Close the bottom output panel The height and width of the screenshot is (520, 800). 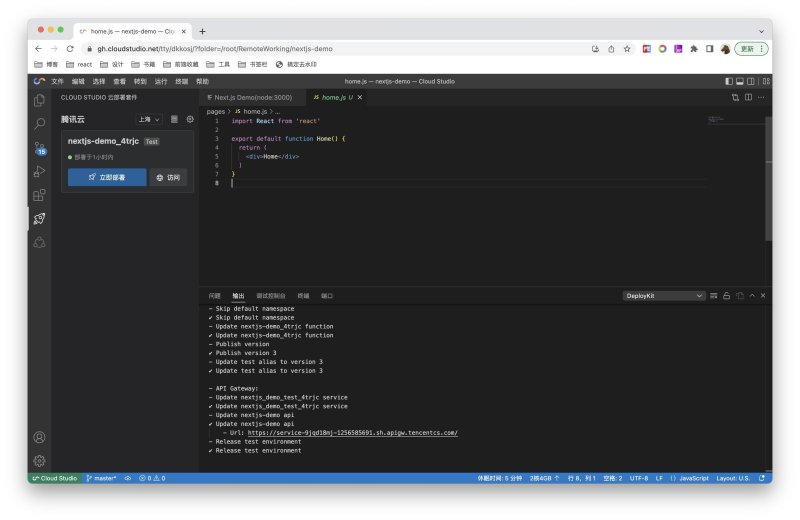(763, 295)
